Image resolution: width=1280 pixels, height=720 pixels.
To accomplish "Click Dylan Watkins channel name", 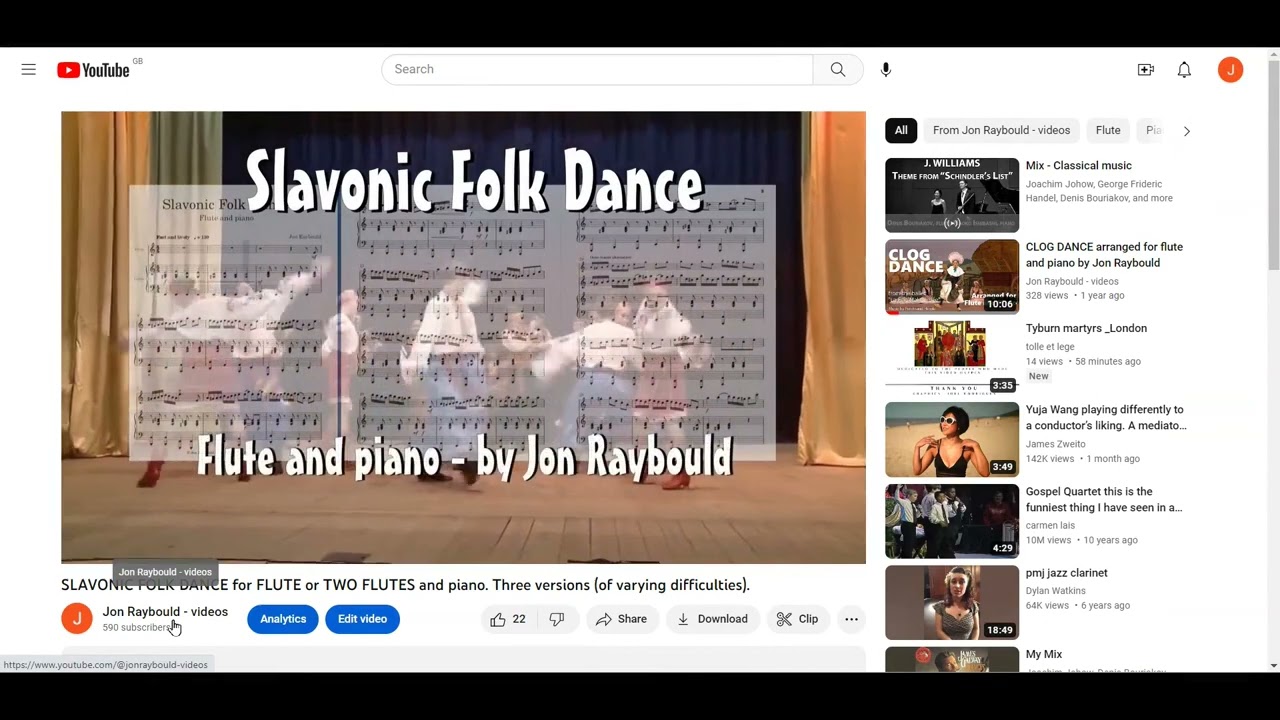I will [x=1056, y=591].
